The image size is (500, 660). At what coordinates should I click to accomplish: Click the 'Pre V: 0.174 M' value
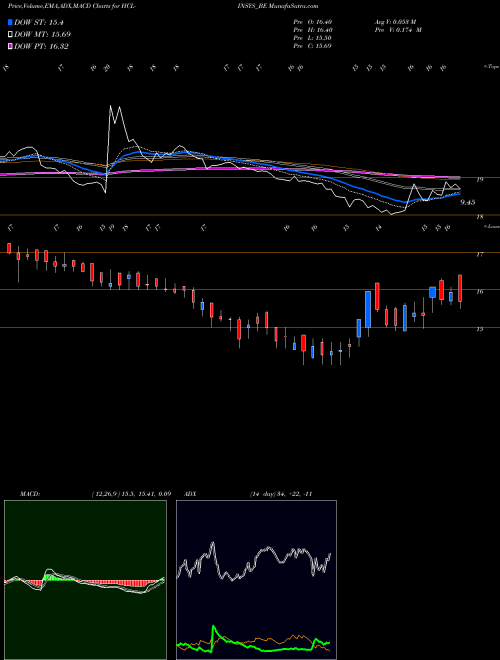pos(398,30)
